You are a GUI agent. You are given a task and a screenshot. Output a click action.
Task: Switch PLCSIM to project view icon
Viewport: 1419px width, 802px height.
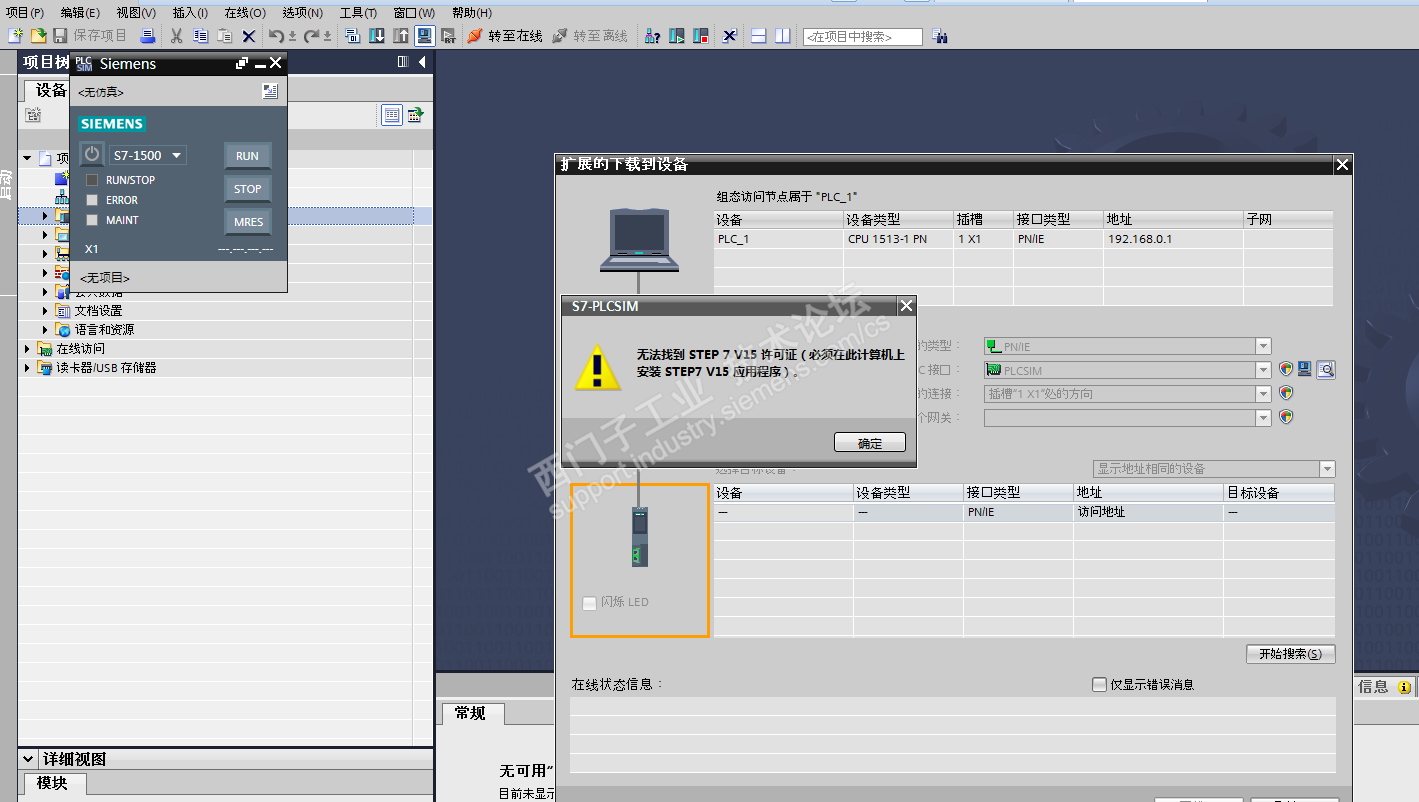tap(269, 91)
